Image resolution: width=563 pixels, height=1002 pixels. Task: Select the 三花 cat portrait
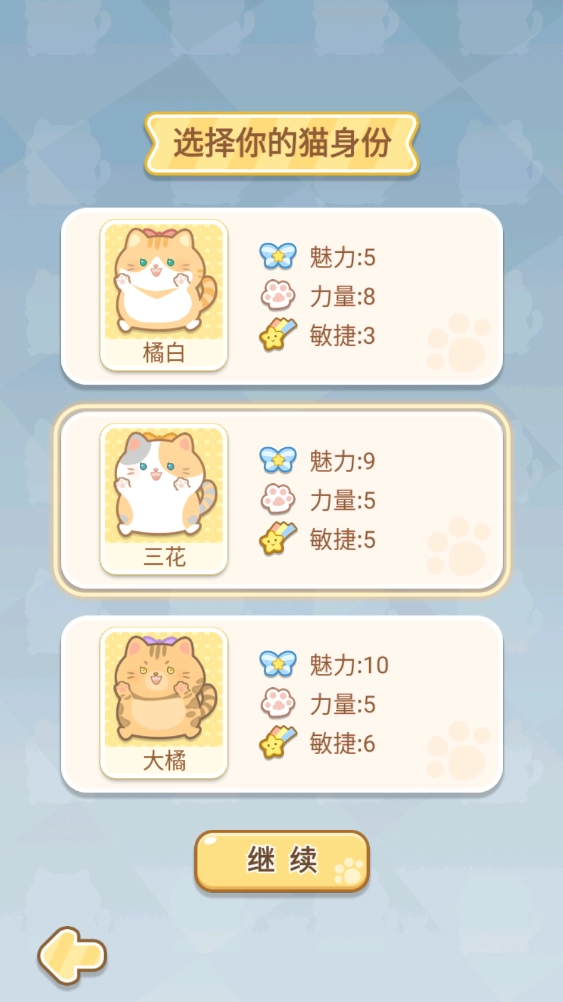(x=164, y=498)
